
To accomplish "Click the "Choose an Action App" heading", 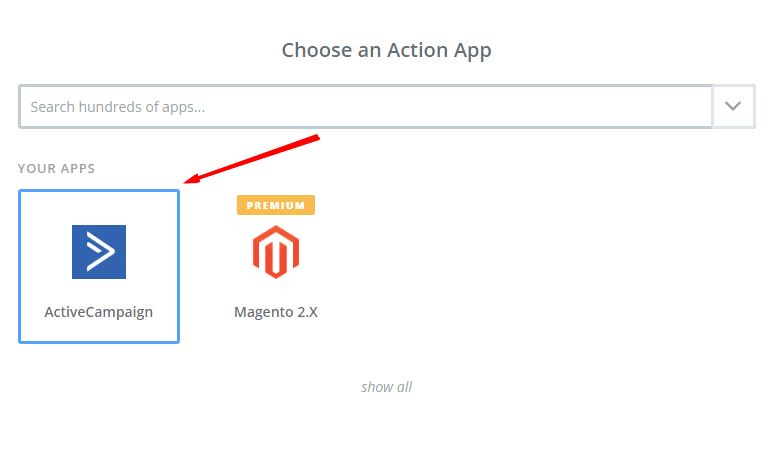I will pyautogui.click(x=386, y=50).
